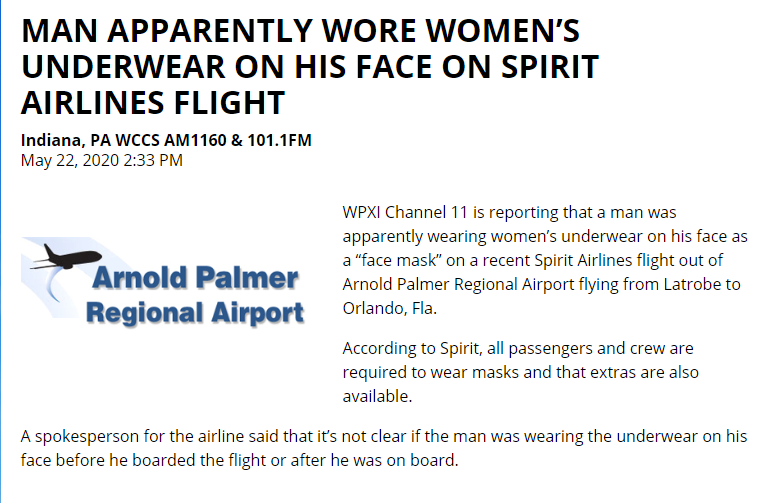Click the paragraph starting 'A spokesperson for the airline'

point(384,448)
